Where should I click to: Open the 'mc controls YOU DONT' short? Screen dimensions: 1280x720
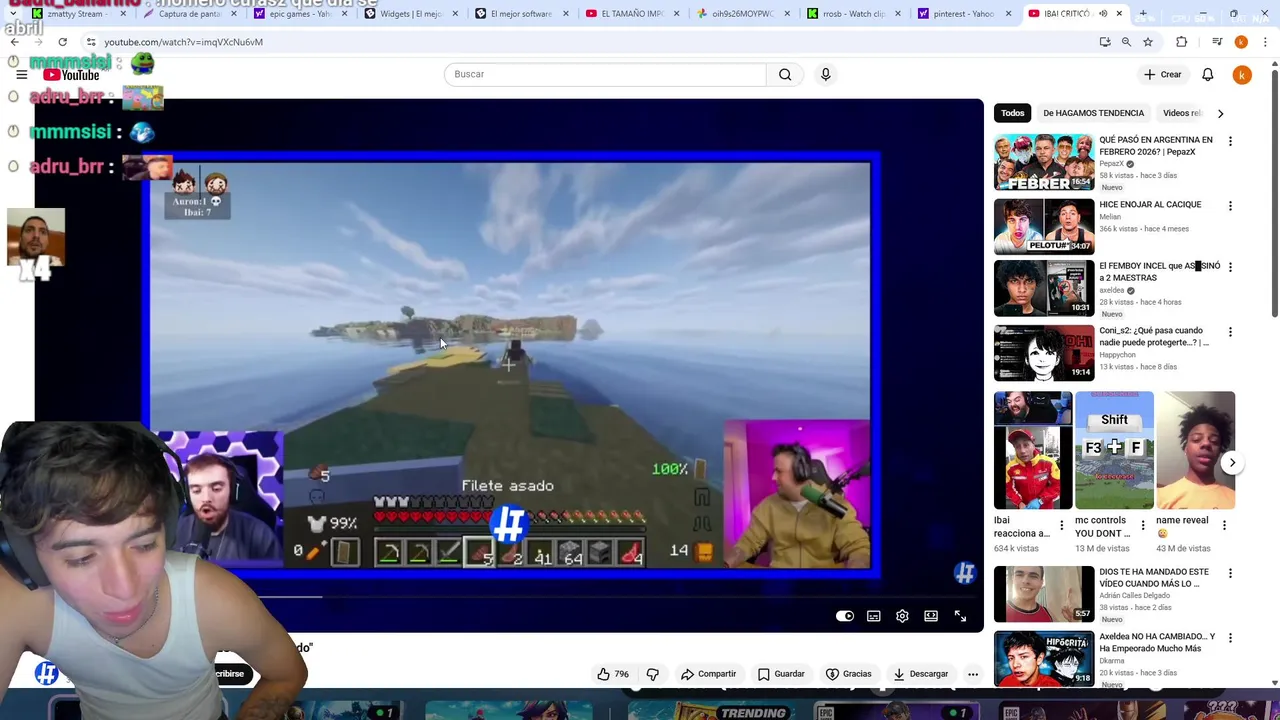(1114, 450)
